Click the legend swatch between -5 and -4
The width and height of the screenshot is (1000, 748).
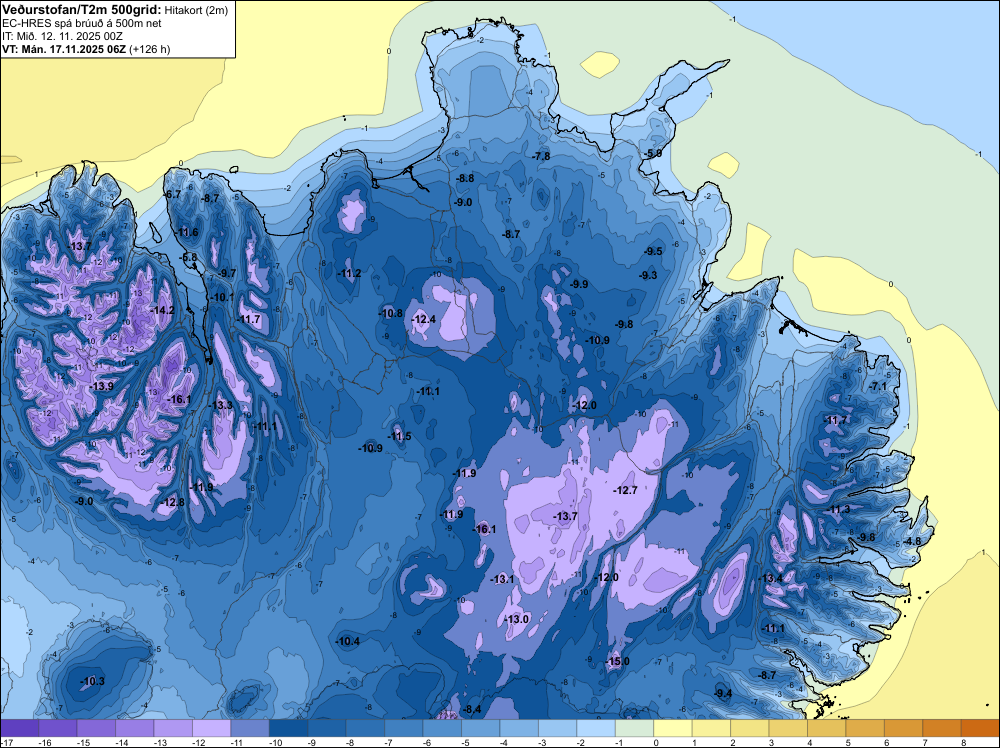pyautogui.click(x=481, y=728)
